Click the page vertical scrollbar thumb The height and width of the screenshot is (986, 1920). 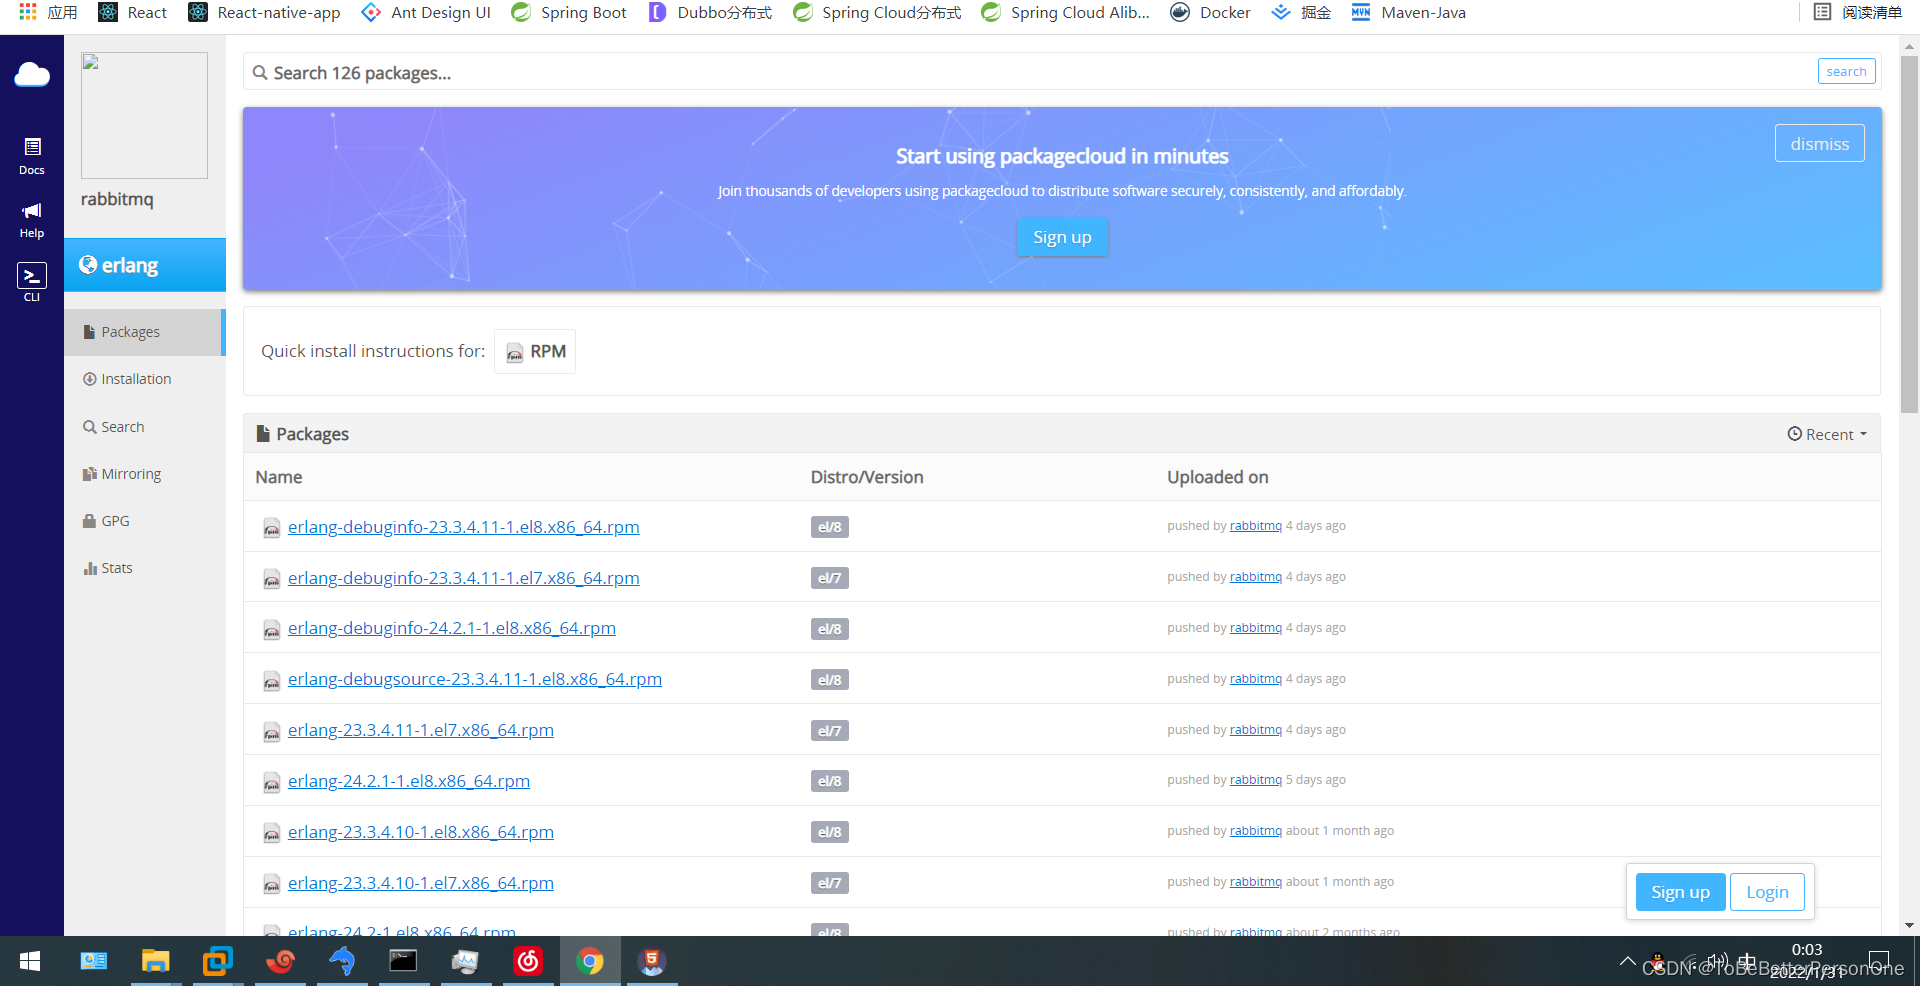(x=1909, y=232)
